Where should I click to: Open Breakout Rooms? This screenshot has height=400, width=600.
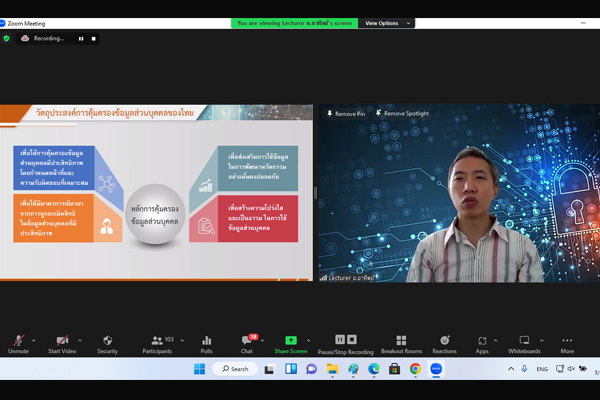pos(401,344)
